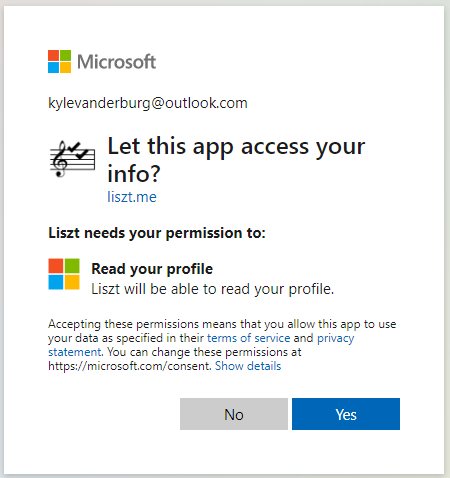
Task: Click the Microsoft icon beside Read your profile
Action: click(x=64, y=274)
